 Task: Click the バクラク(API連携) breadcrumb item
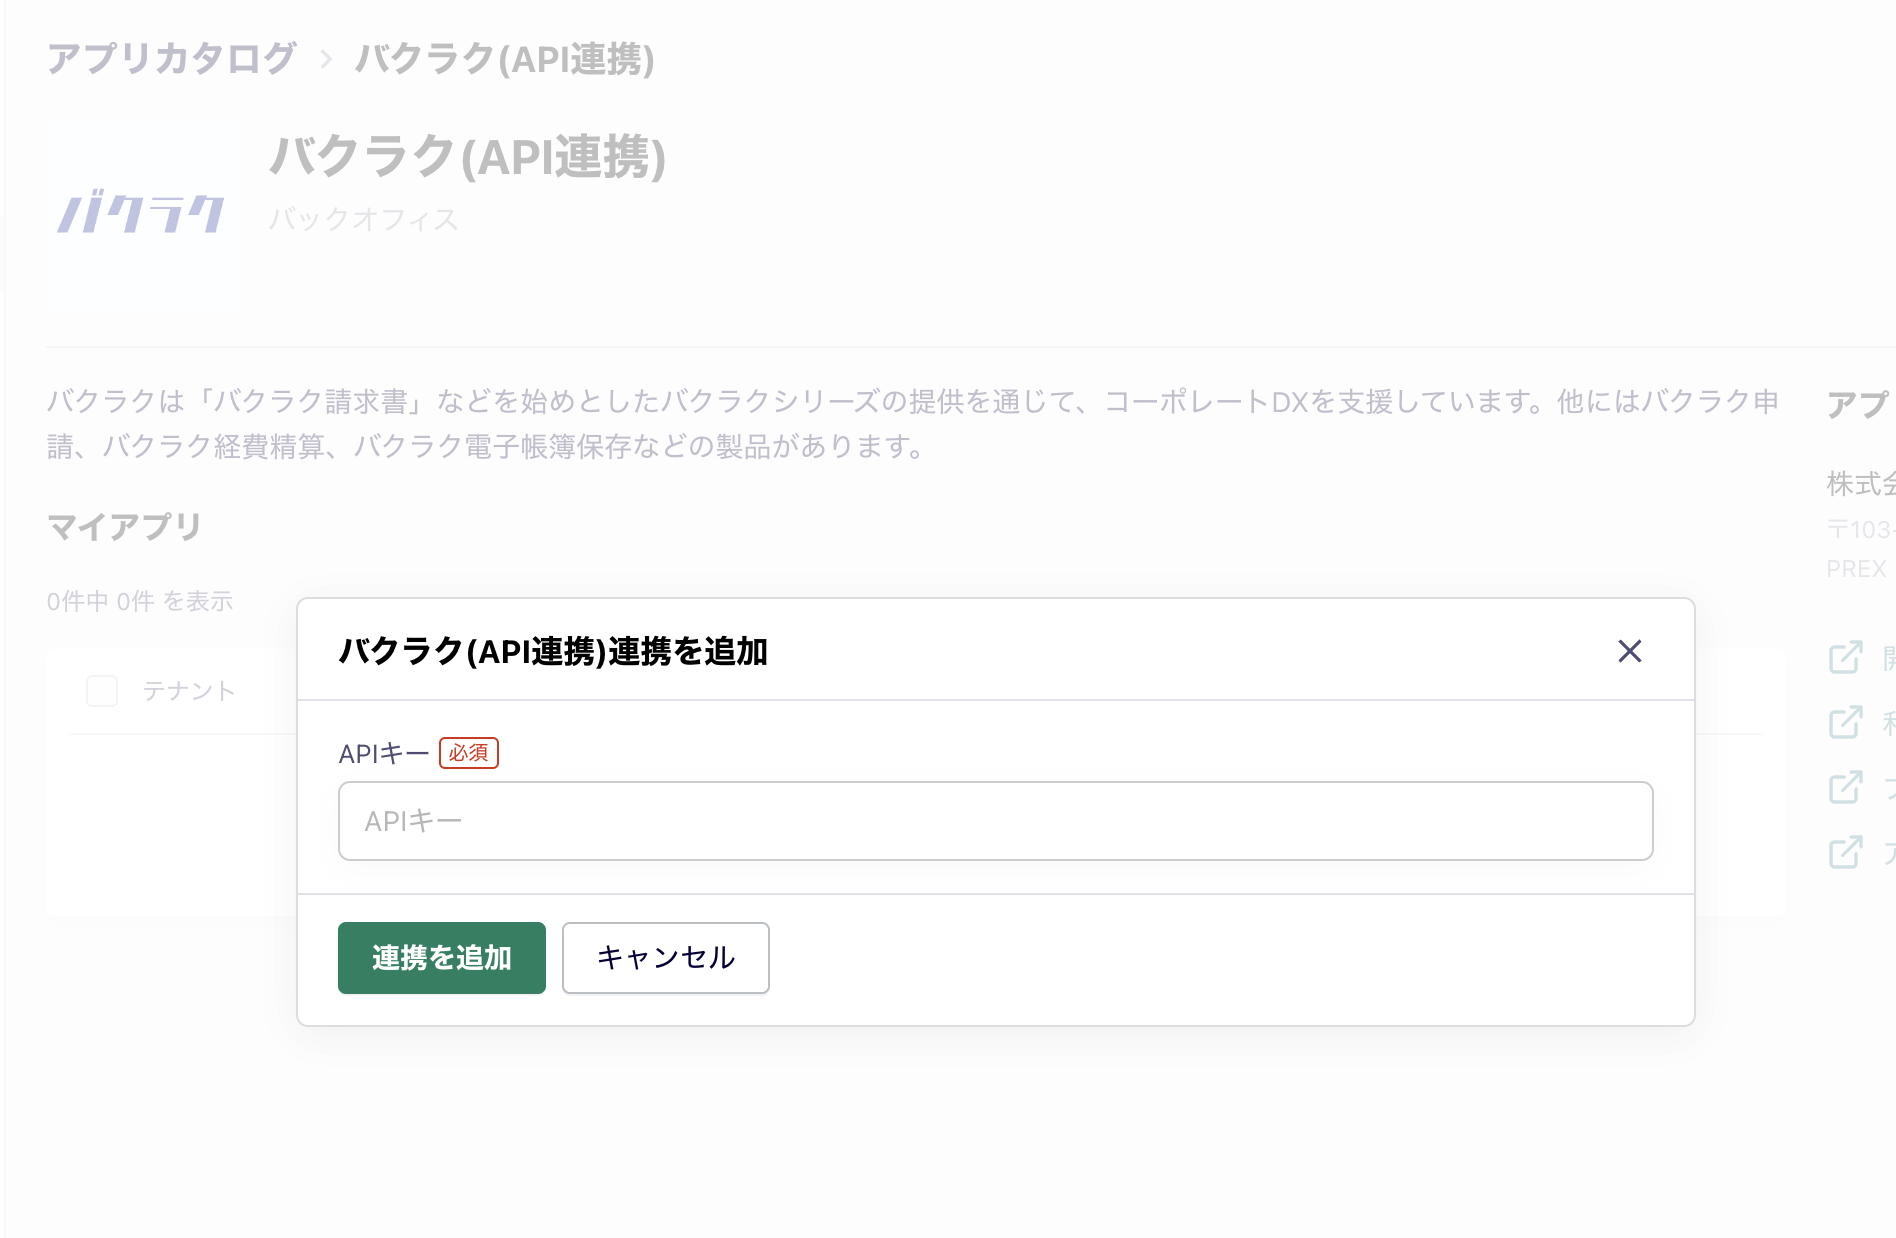pos(504,60)
